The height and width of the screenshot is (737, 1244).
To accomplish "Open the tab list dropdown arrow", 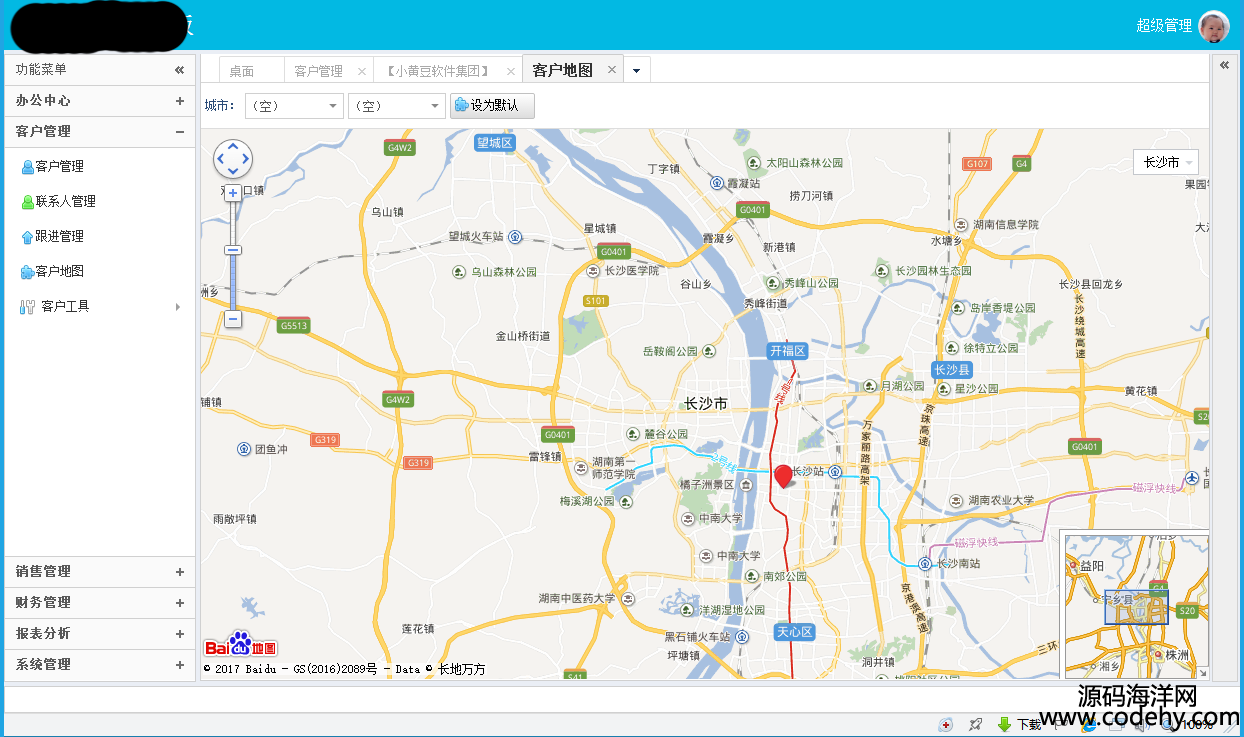I will pyautogui.click(x=637, y=71).
